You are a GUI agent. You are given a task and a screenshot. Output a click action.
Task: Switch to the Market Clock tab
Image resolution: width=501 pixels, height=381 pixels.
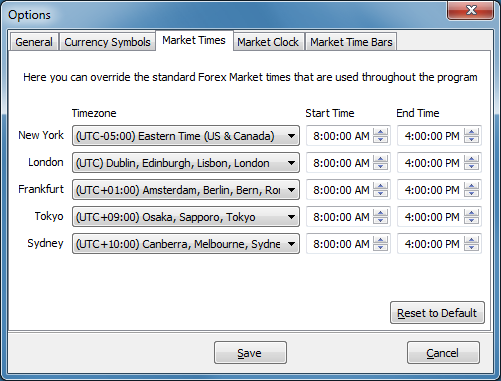click(268, 42)
